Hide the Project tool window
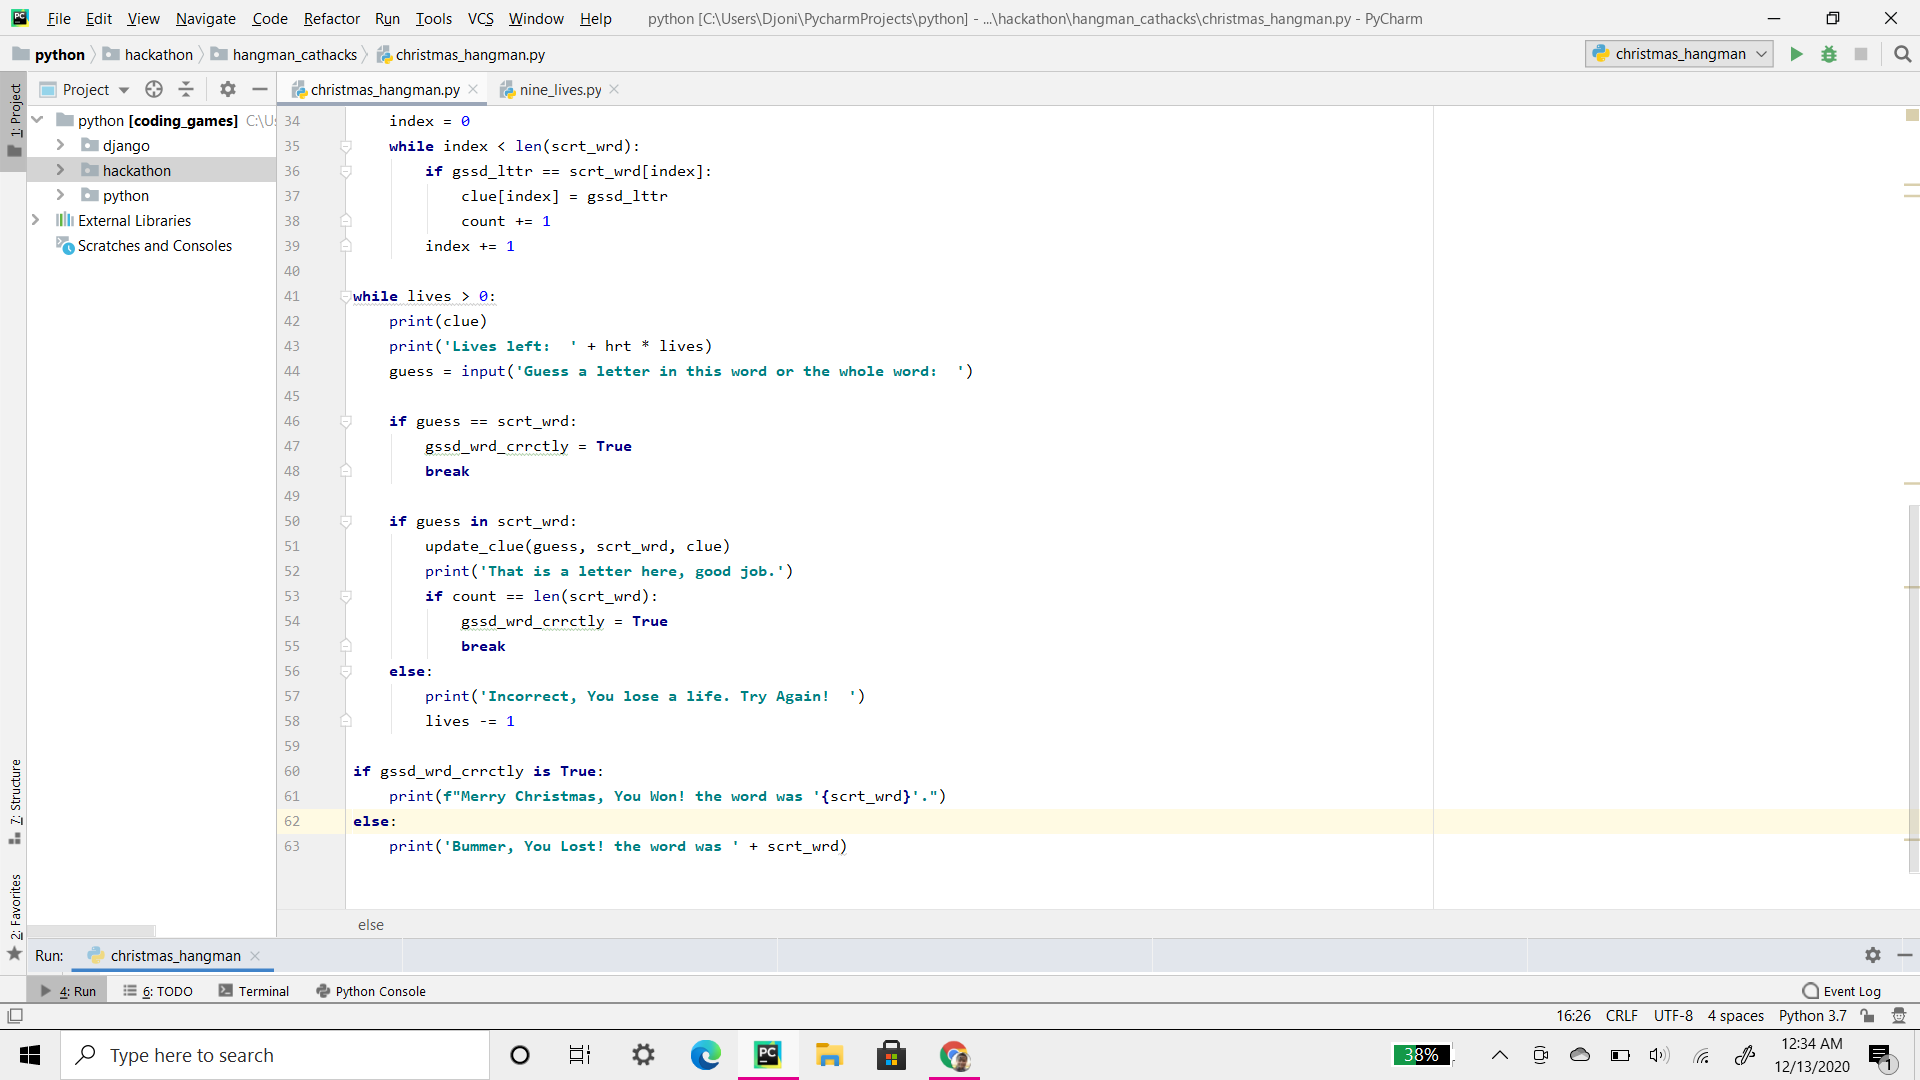The width and height of the screenshot is (1920, 1080). pyautogui.click(x=260, y=89)
